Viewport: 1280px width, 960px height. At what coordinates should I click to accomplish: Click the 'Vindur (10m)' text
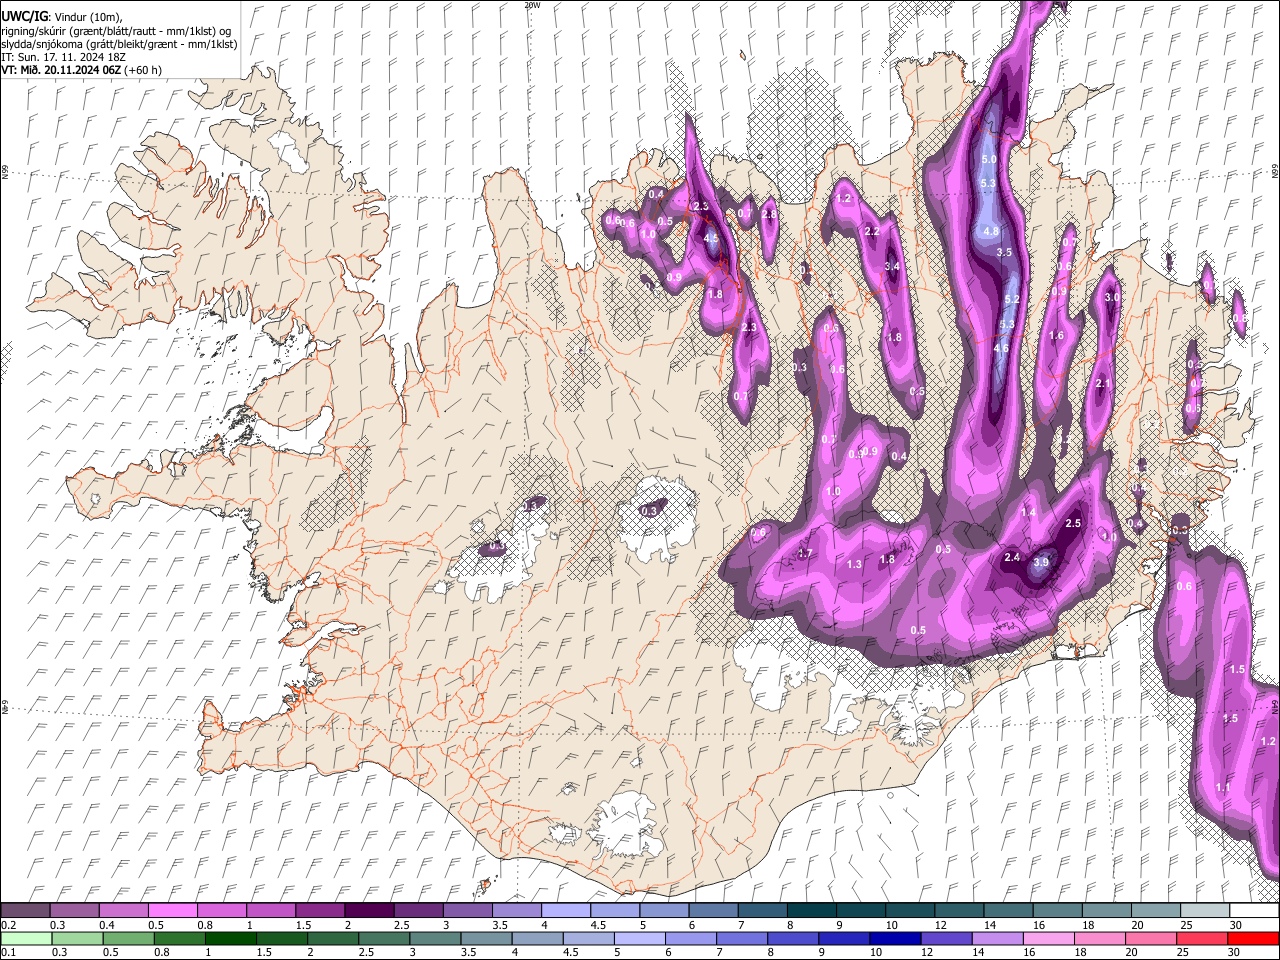pos(90,17)
